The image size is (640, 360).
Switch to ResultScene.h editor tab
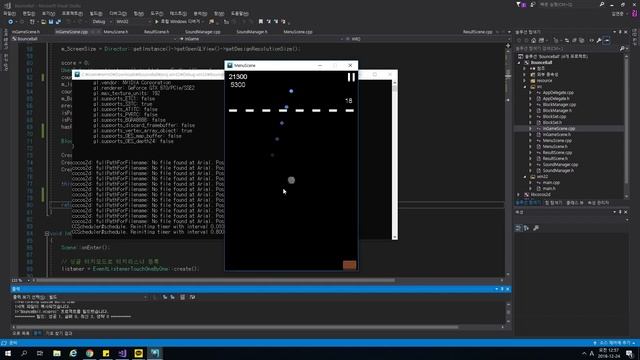(156, 31)
